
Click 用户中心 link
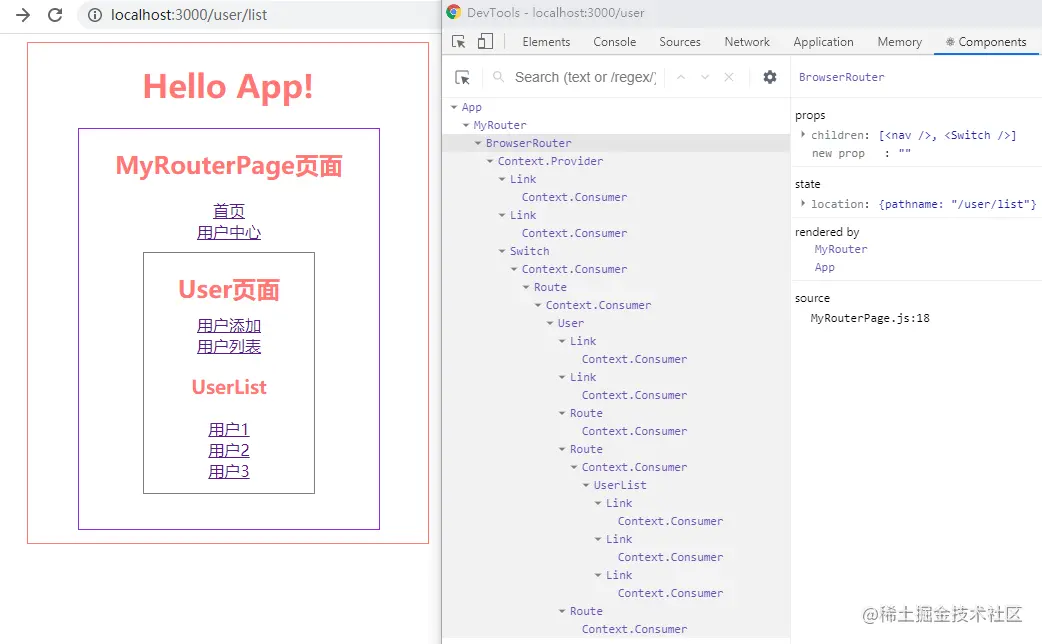[229, 233]
